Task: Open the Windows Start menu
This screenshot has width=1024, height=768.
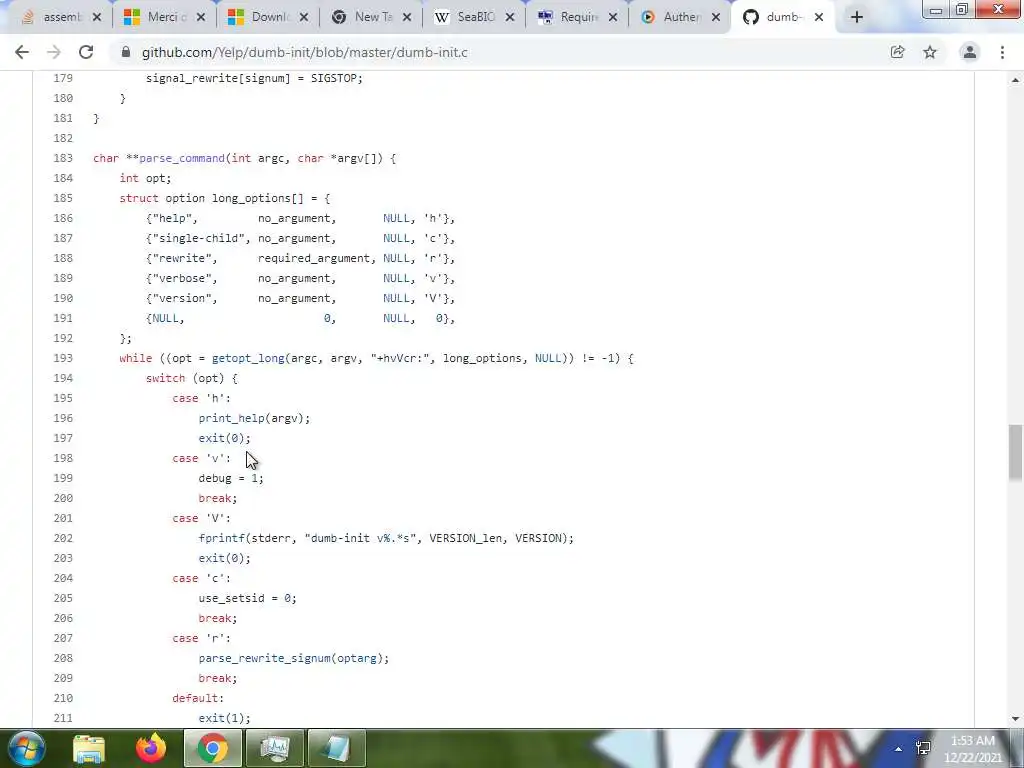Action: pyautogui.click(x=27, y=748)
